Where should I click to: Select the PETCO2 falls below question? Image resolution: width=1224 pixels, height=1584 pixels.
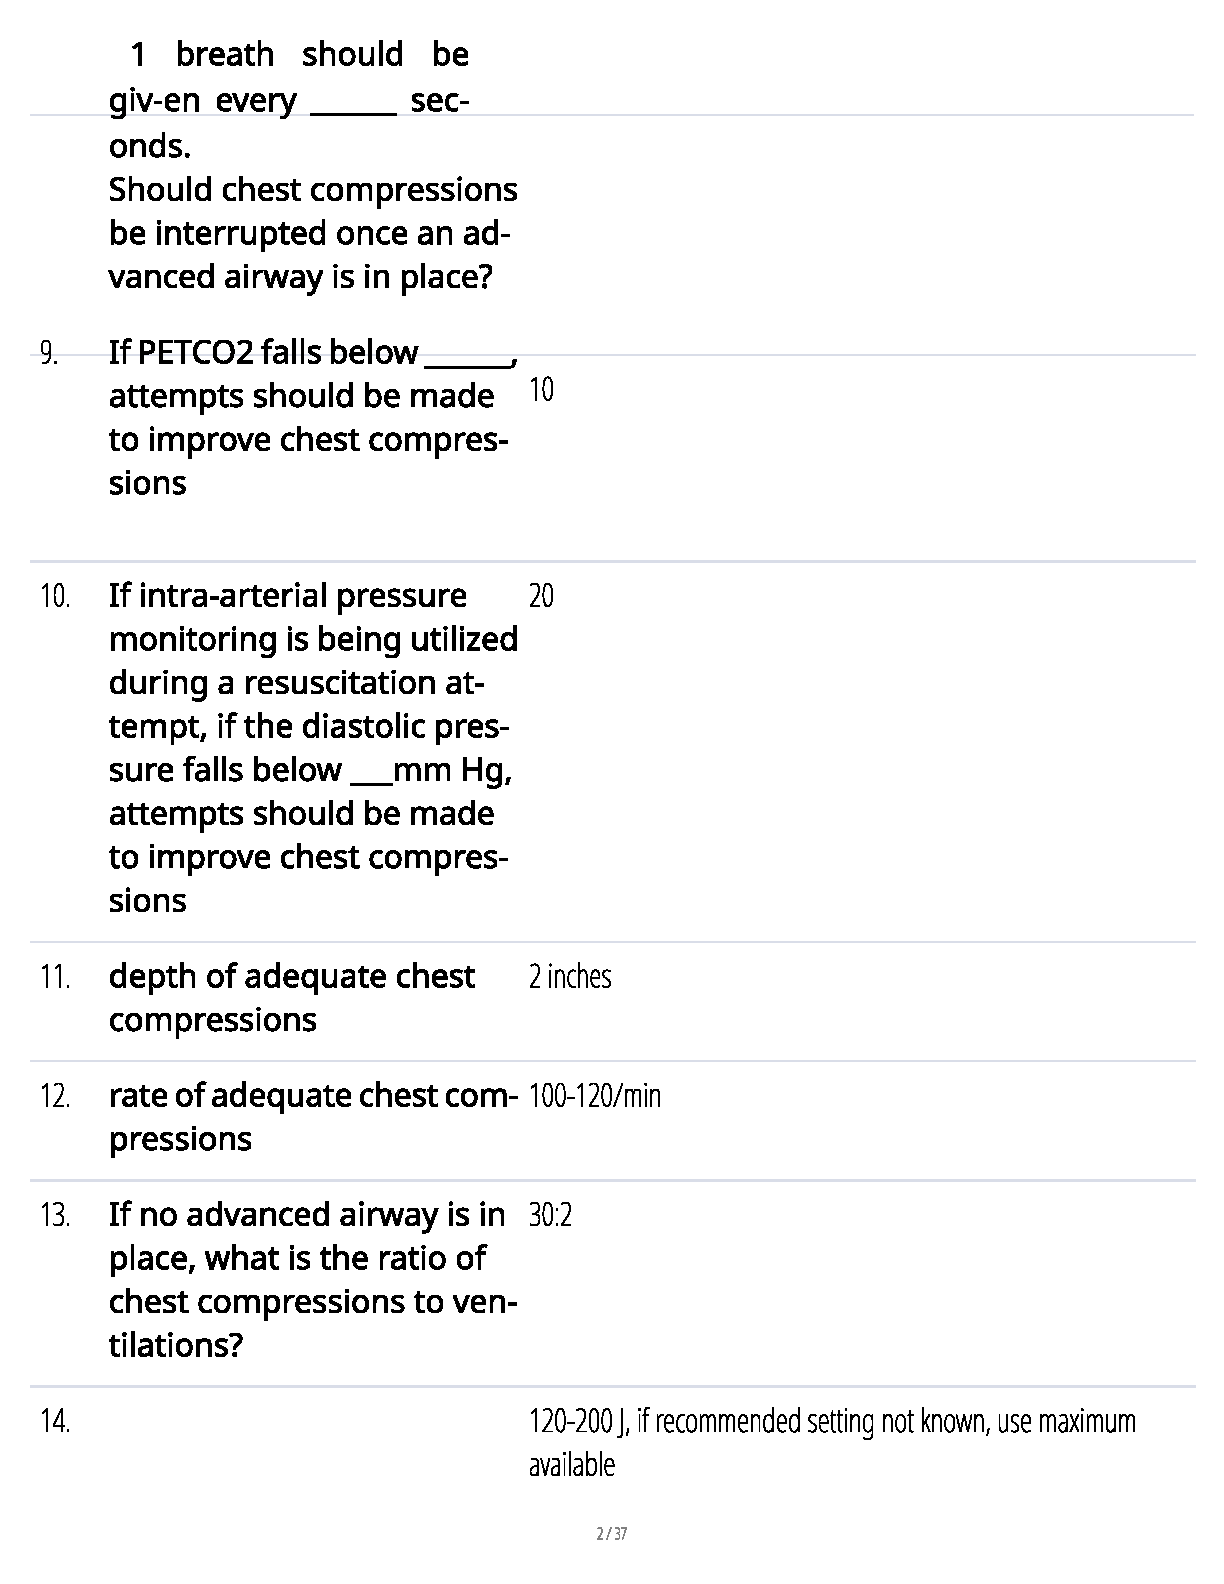coord(309,417)
